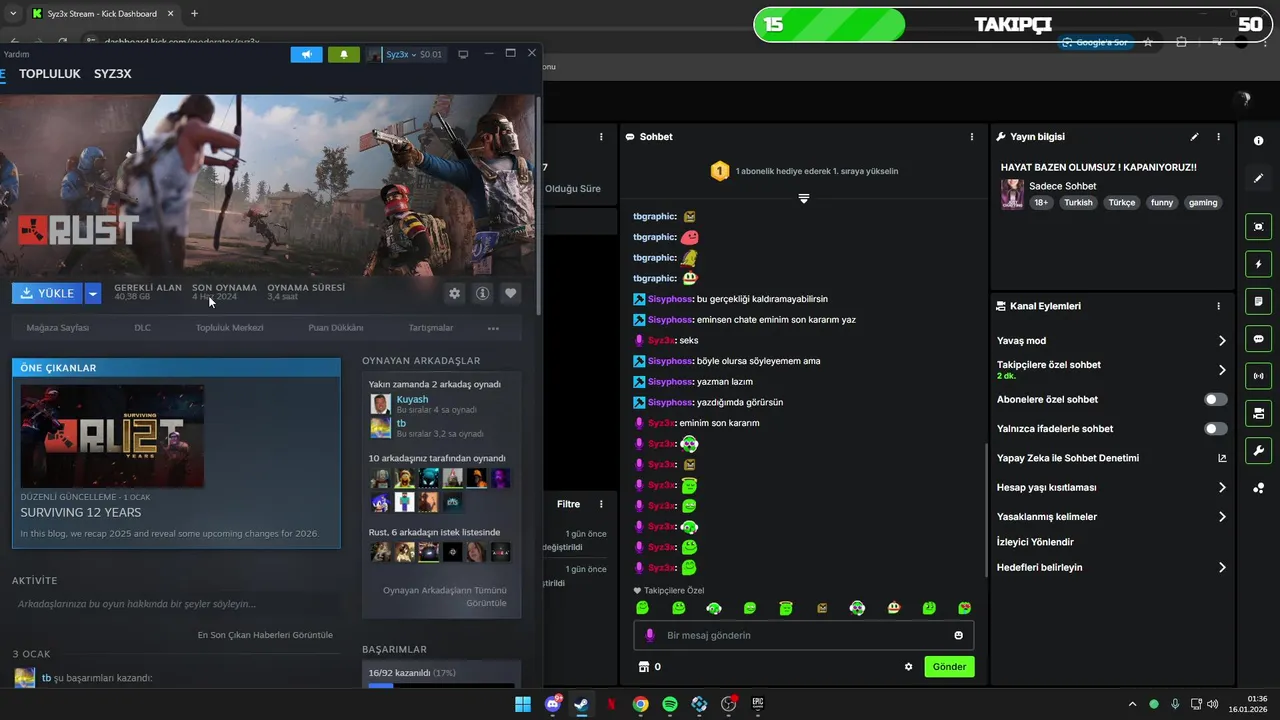The width and height of the screenshot is (1280, 720).
Task: Expand Yasaklanmış kelimeler settings
Action: 1222,517
